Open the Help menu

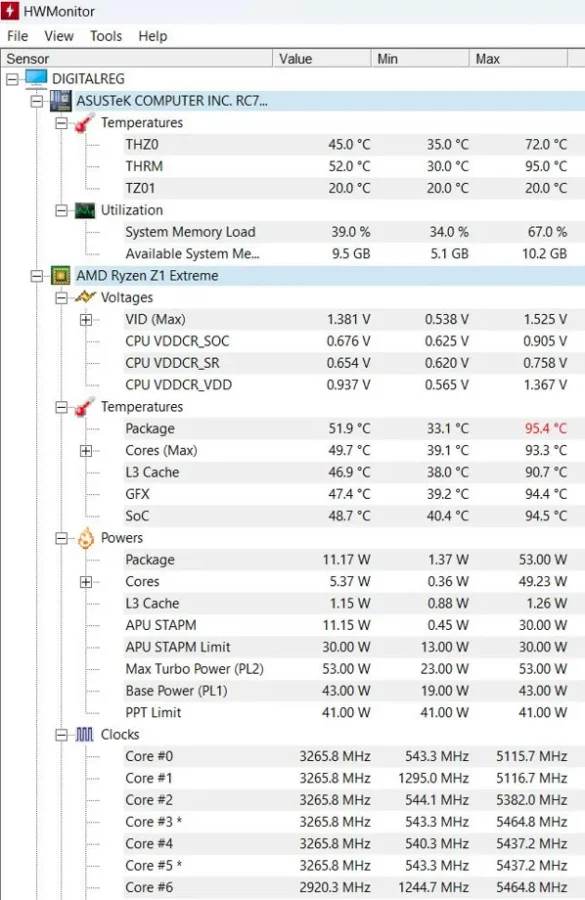coord(153,36)
